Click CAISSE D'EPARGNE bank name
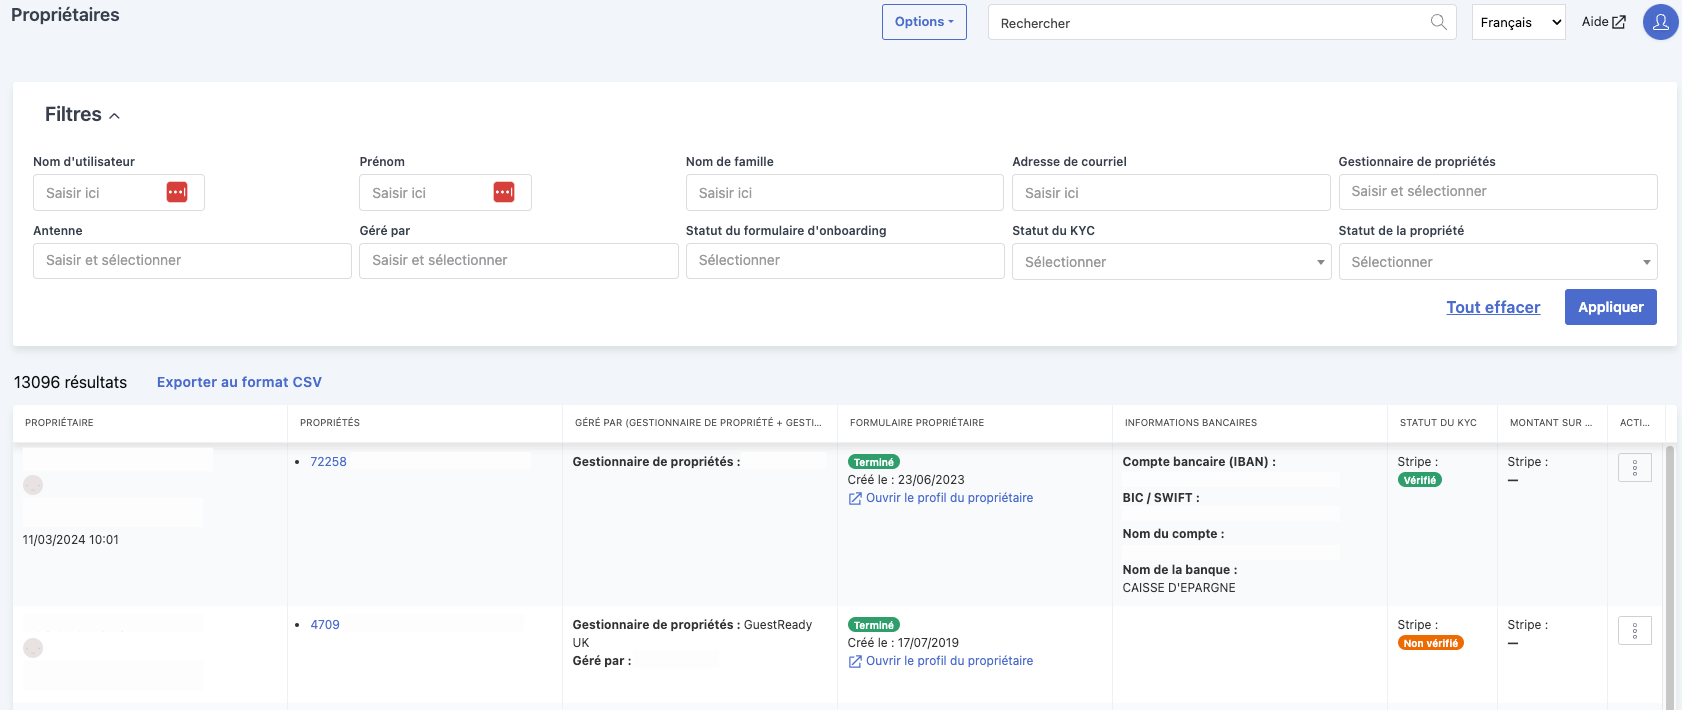The width and height of the screenshot is (1682, 710). tap(1179, 588)
